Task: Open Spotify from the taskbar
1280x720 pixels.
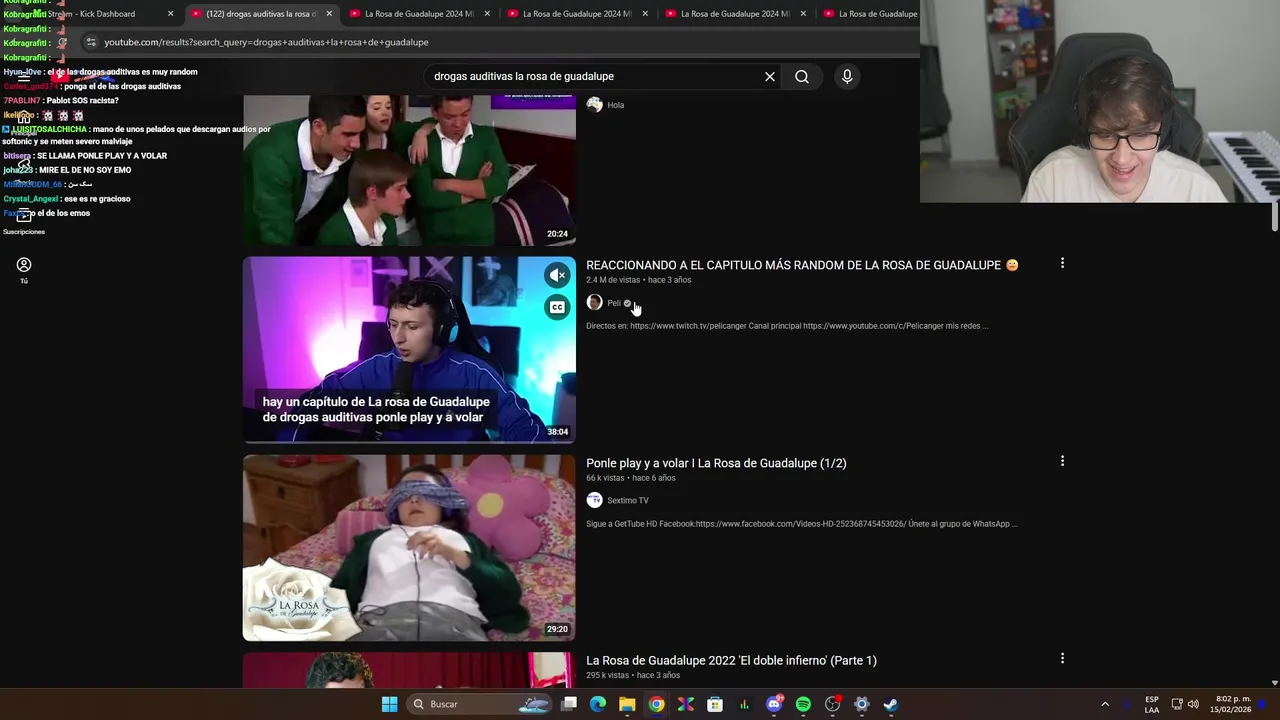Action: point(803,704)
